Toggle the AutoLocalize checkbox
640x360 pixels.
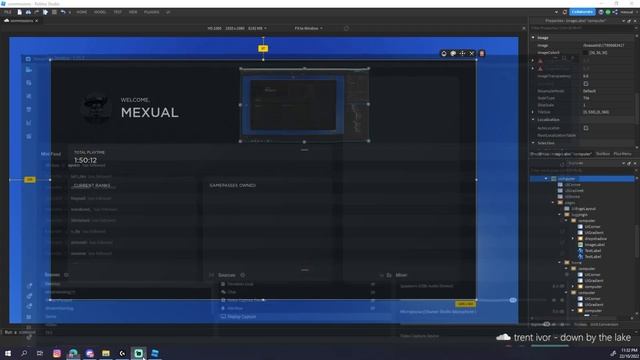(x=586, y=128)
